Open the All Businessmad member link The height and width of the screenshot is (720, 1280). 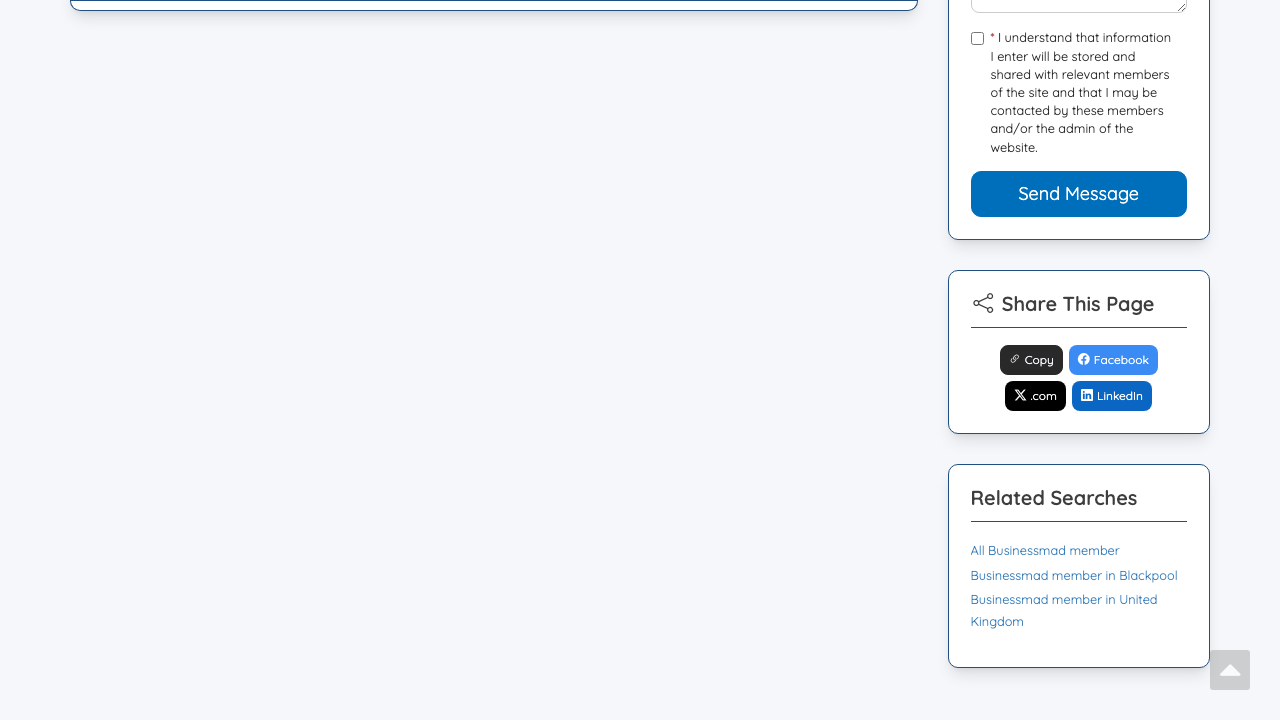click(1045, 551)
